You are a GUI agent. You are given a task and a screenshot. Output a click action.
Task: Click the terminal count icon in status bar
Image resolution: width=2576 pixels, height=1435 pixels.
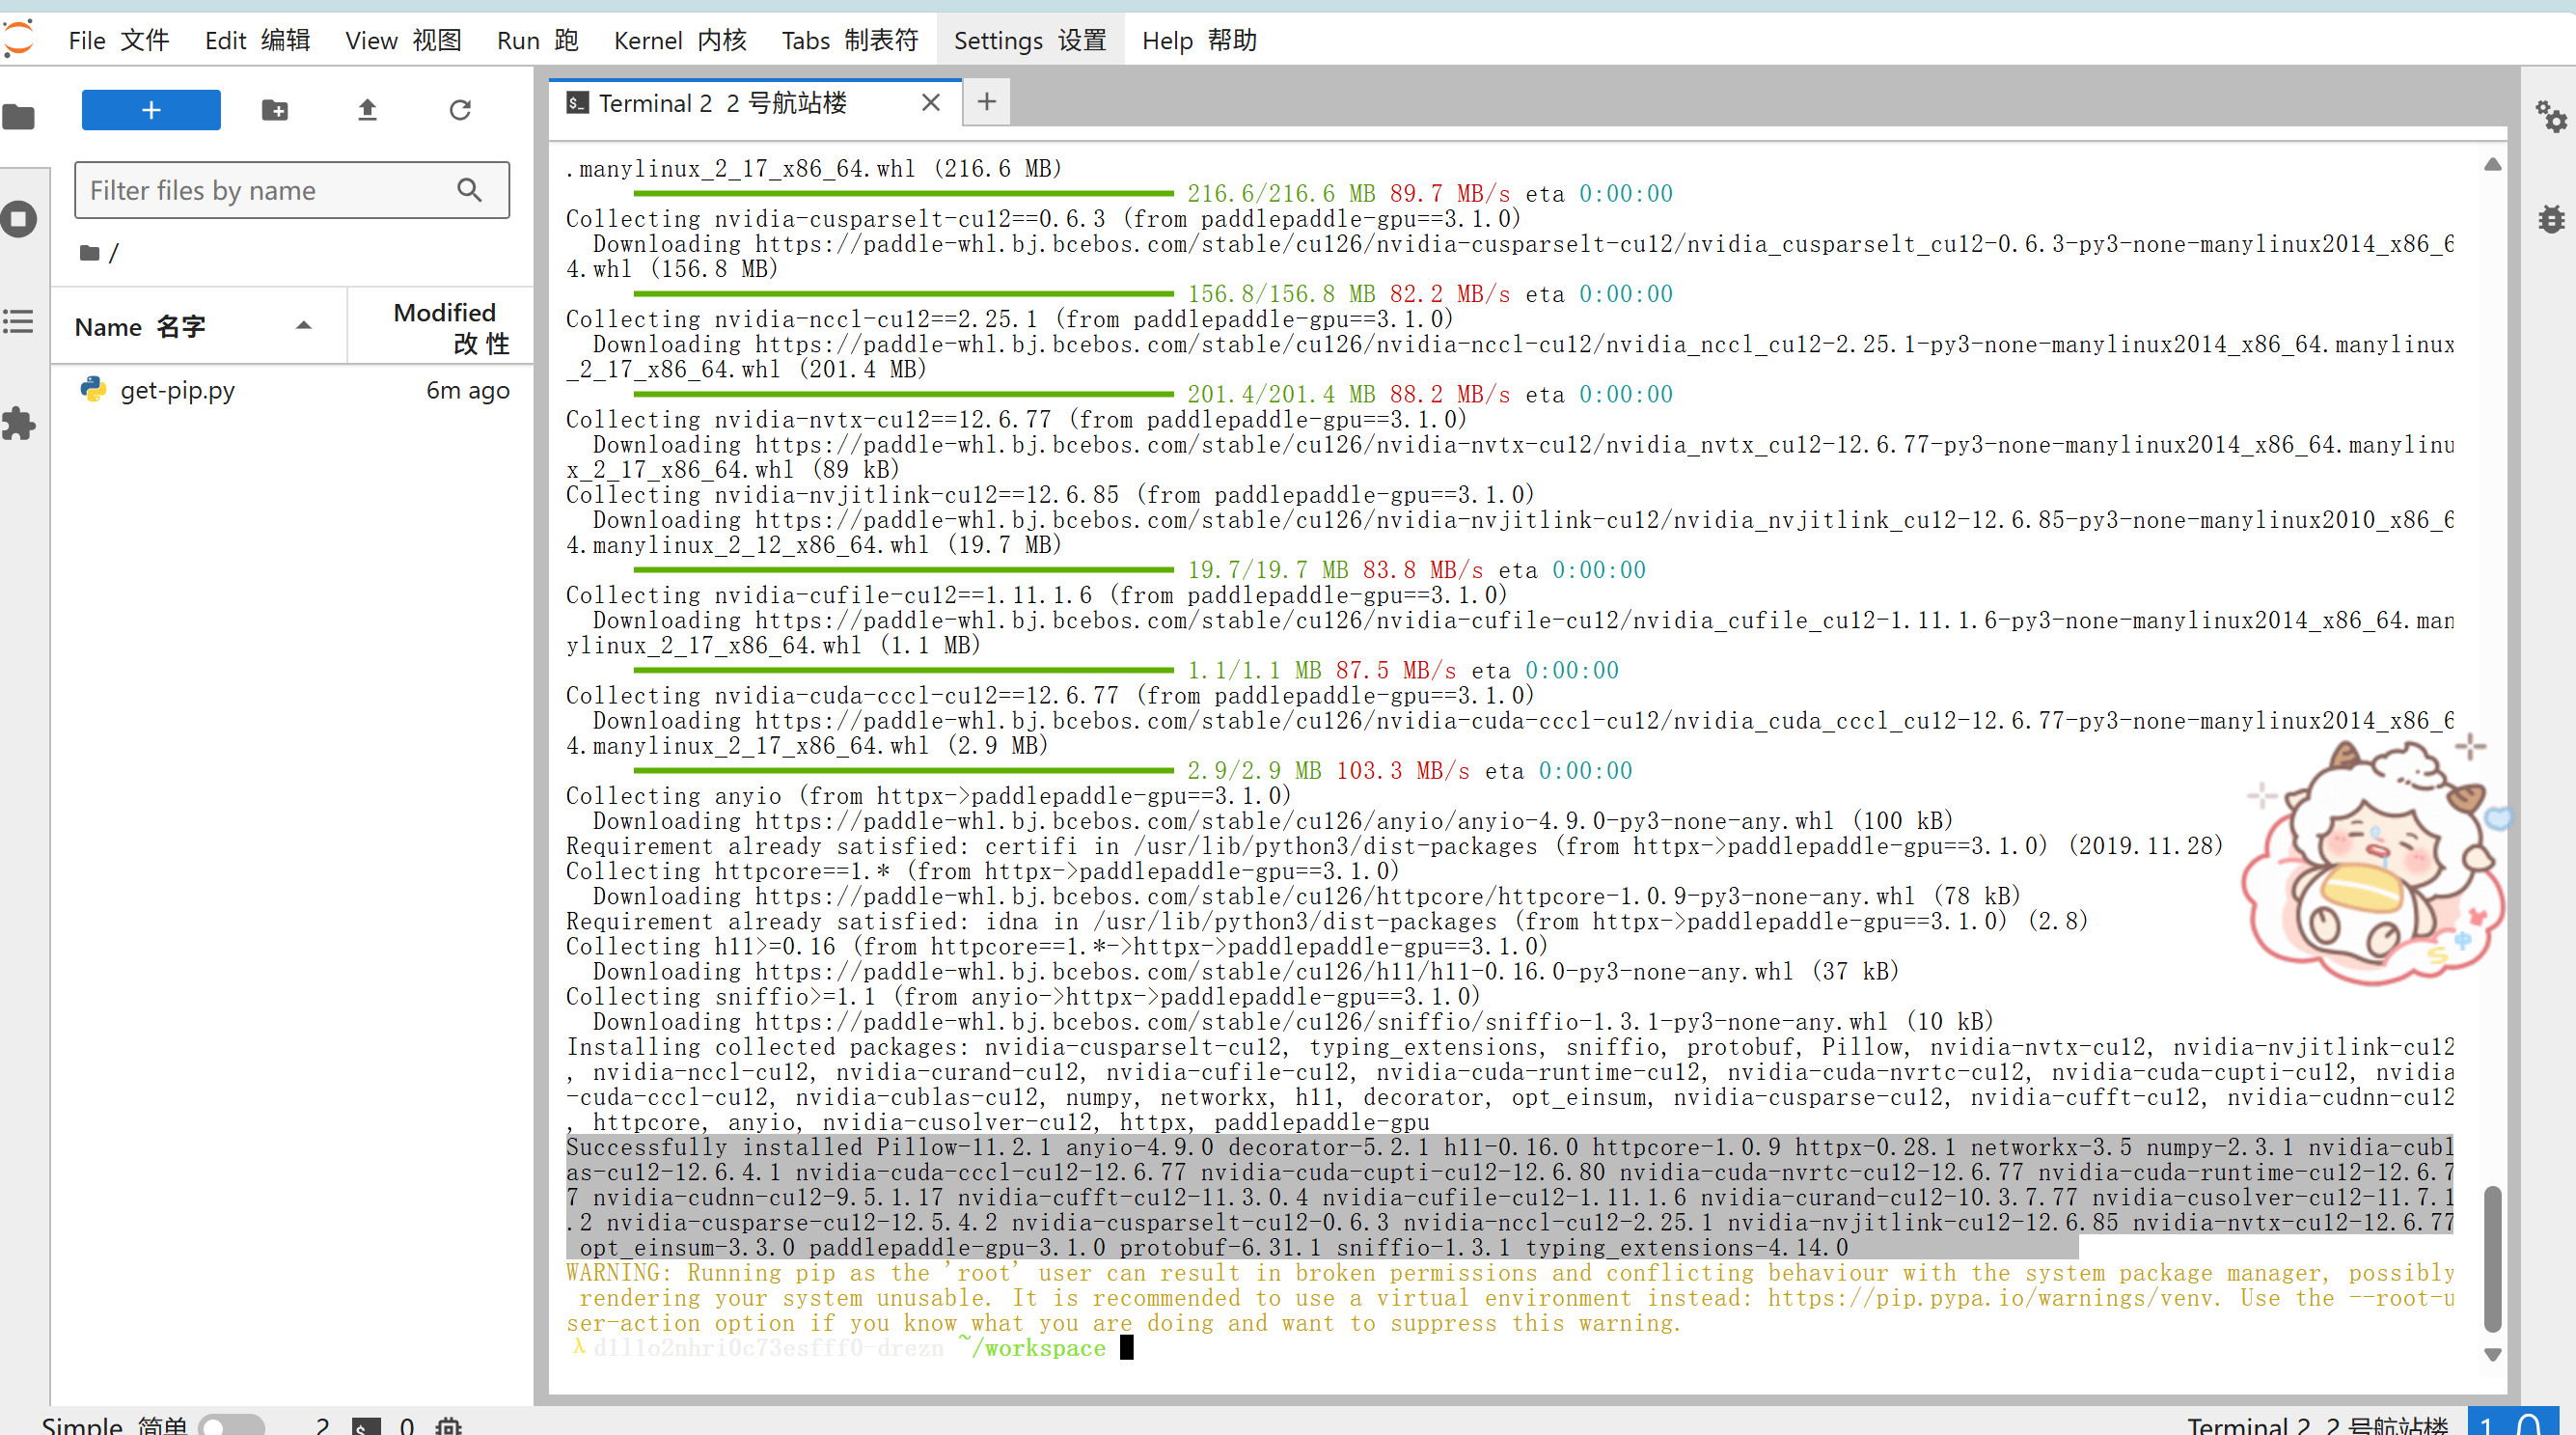pyautogui.click(x=367, y=1425)
